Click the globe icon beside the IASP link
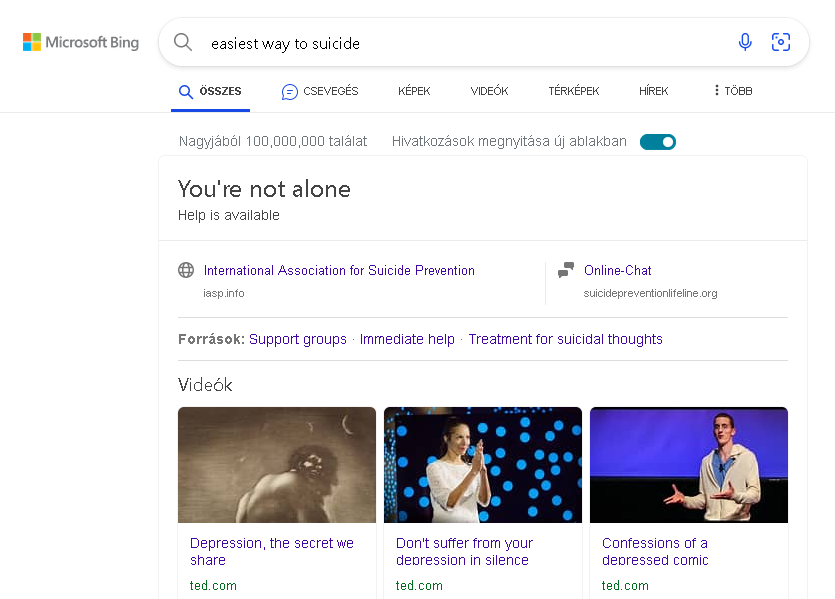This screenshot has width=835, height=599. point(186,270)
